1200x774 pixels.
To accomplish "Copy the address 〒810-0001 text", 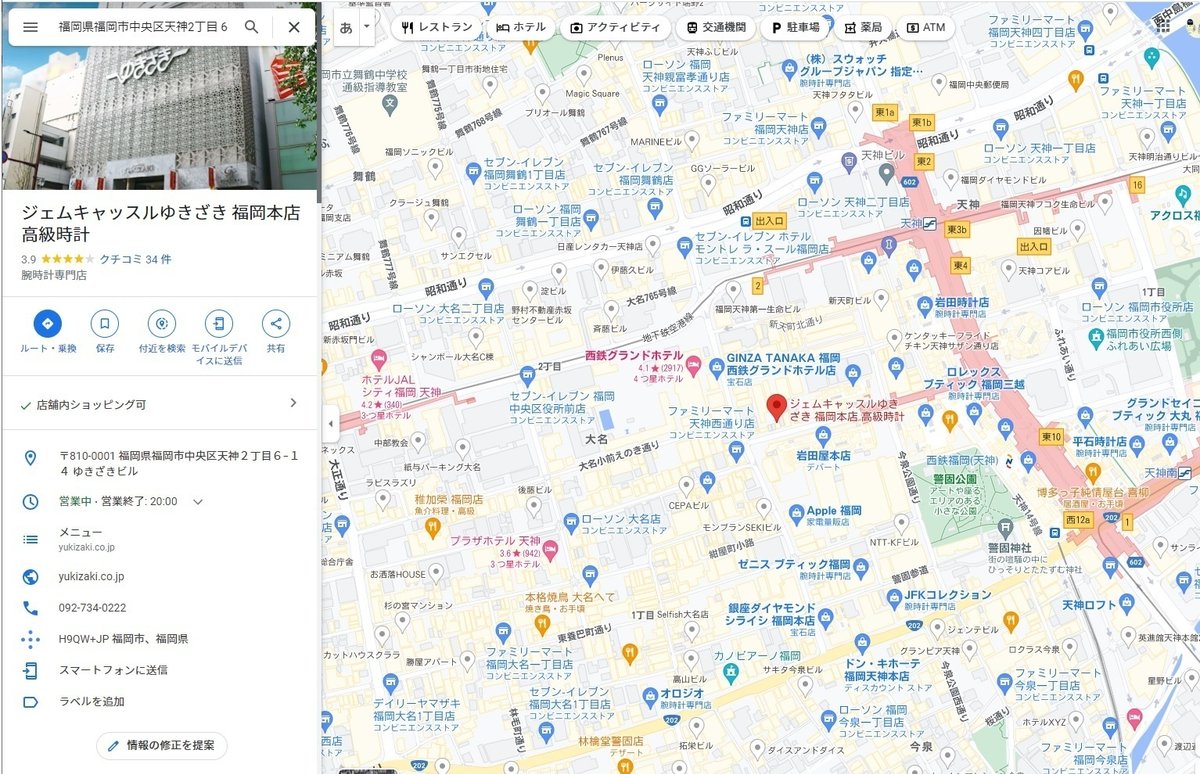I will 178,463.
